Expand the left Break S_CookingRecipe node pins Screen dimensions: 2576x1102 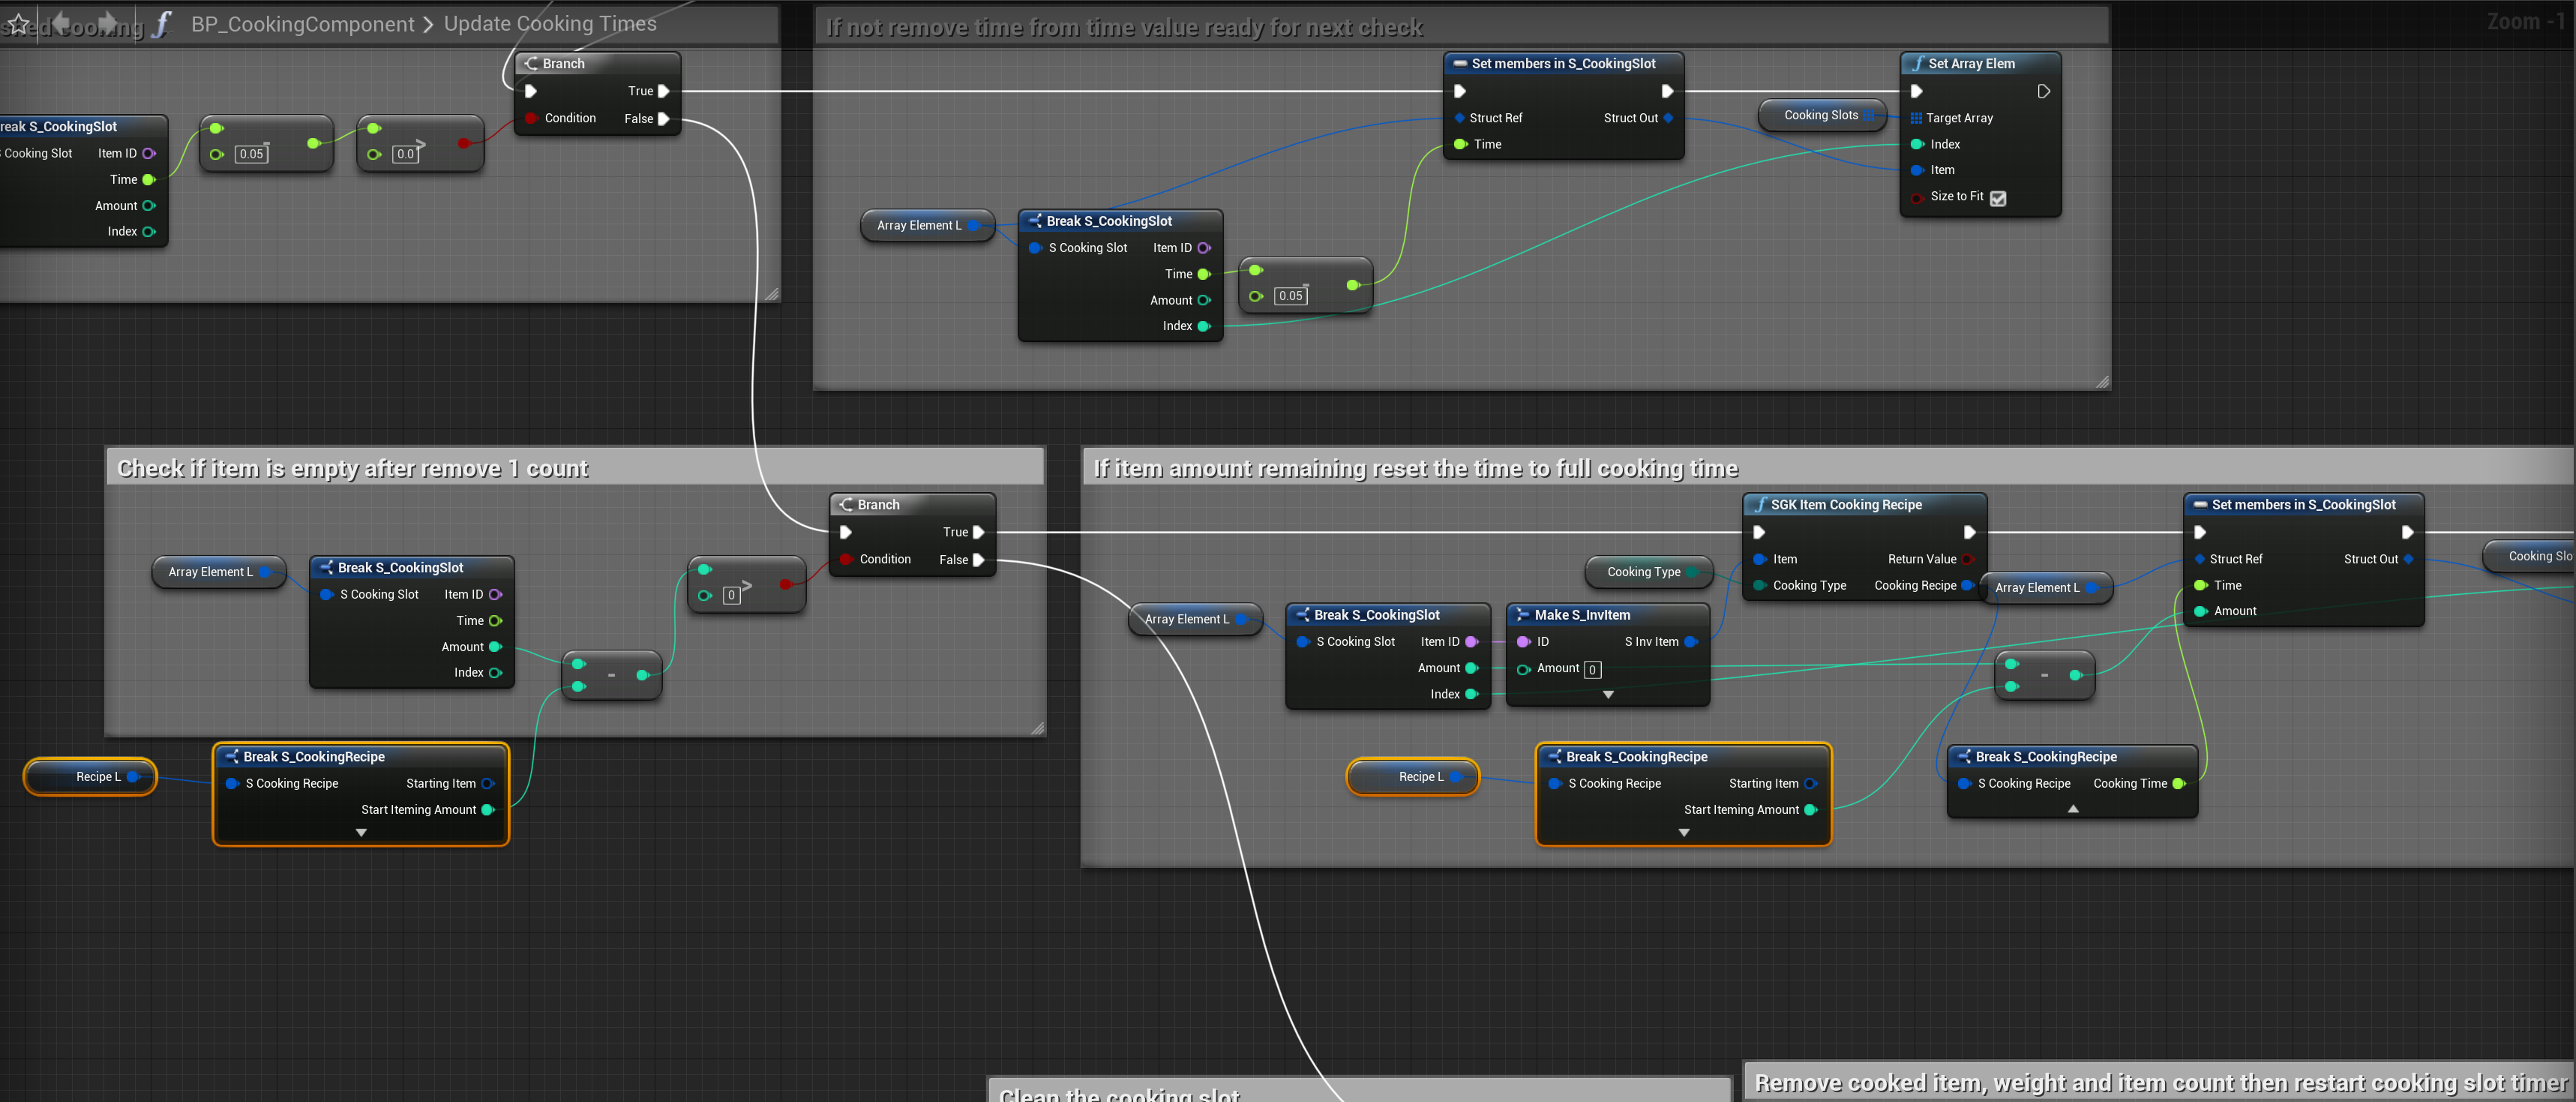pos(361,832)
